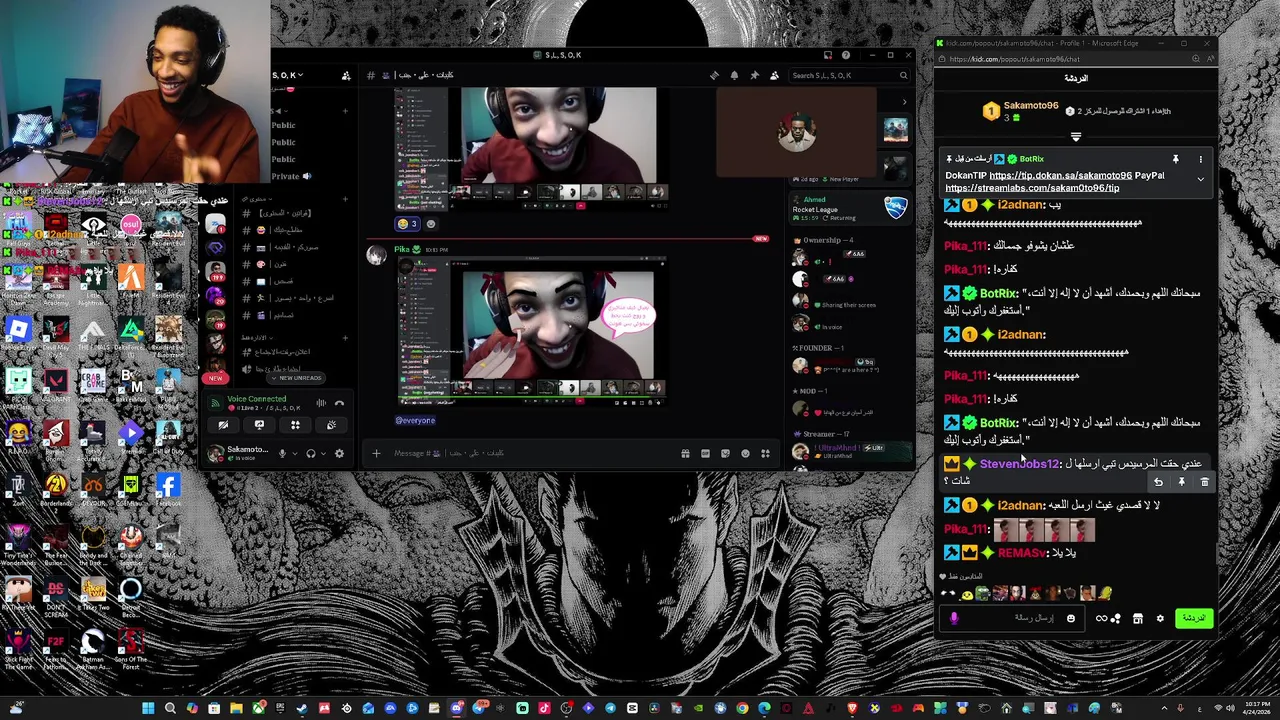Add reaction next to the laughing emoji
Screen dimensions: 1280x720
[x=431, y=224]
